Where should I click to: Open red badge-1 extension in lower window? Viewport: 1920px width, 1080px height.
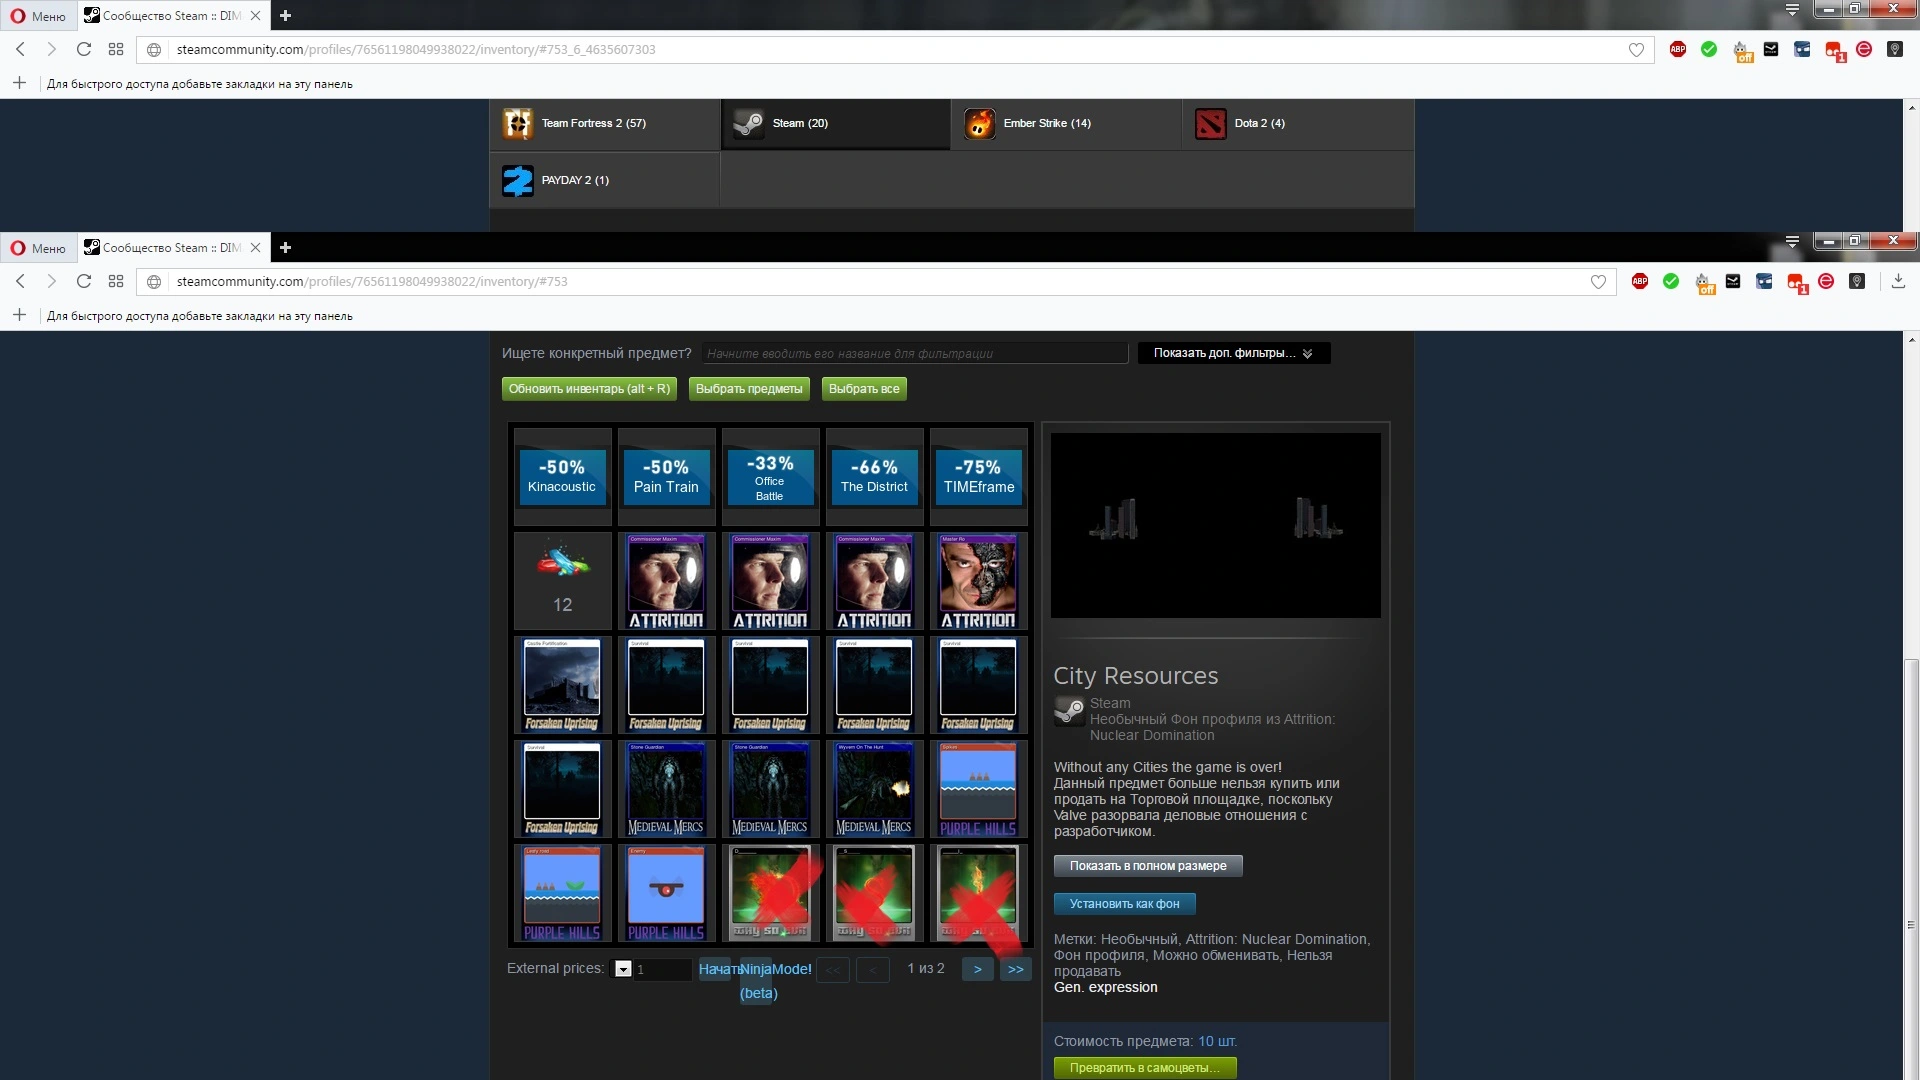tap(1797, 283)
